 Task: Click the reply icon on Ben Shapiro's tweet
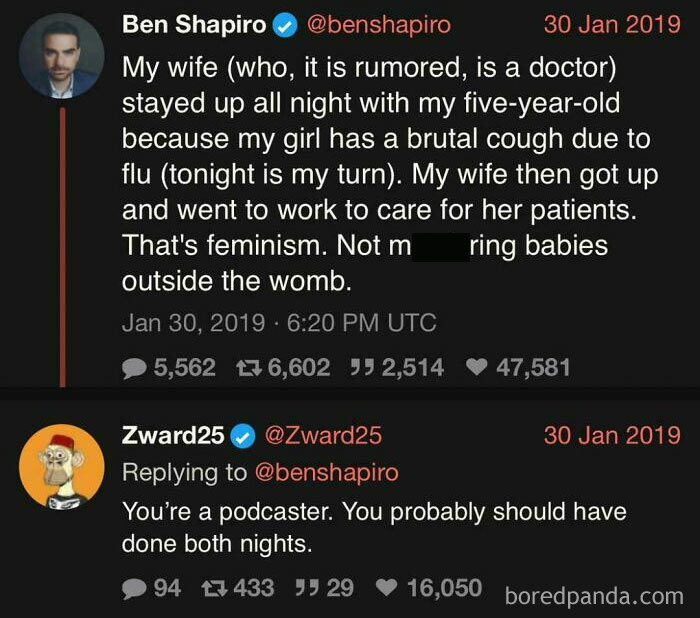pyautogui.click(x=134, y=368)
